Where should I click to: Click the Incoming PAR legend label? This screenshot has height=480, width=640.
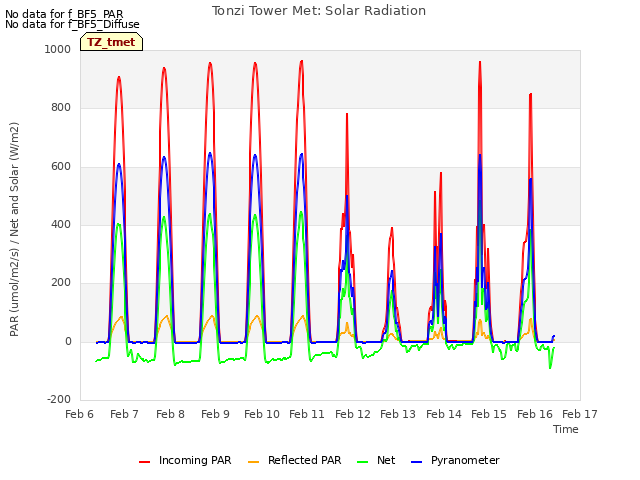[x=195, y=460]
